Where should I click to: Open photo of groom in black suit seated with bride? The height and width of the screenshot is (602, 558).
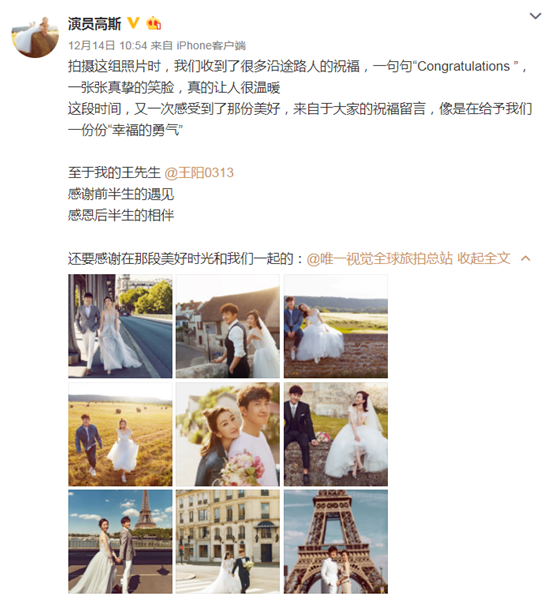coord(336,434)
